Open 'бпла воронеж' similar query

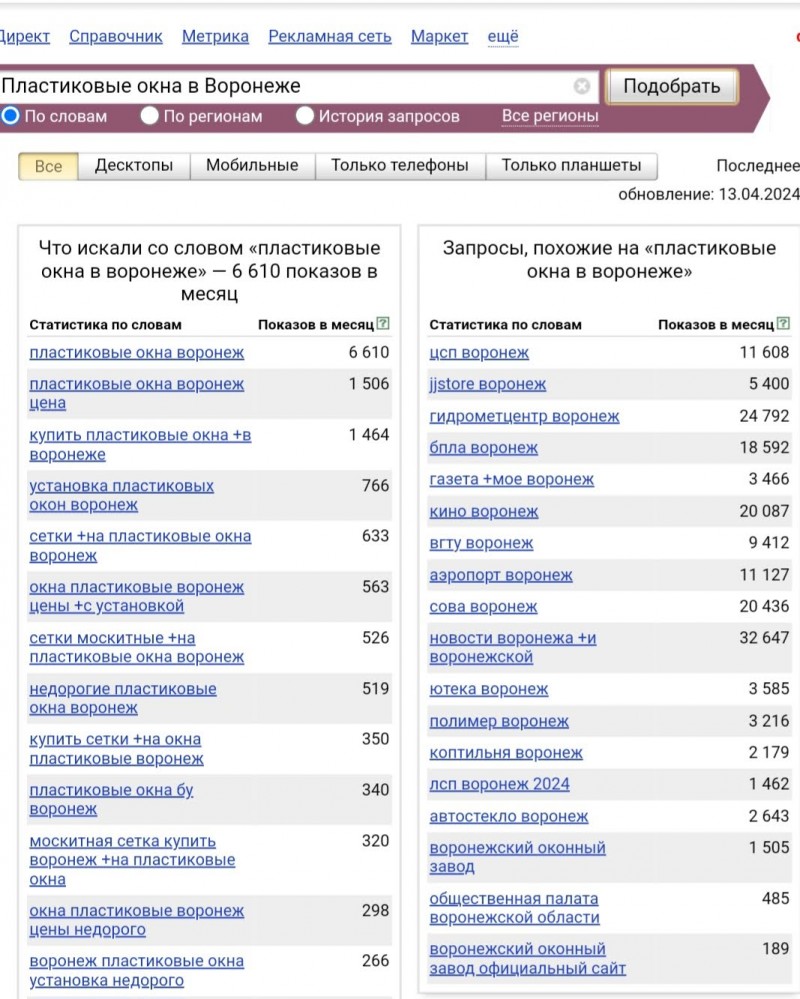coord(483,448)
